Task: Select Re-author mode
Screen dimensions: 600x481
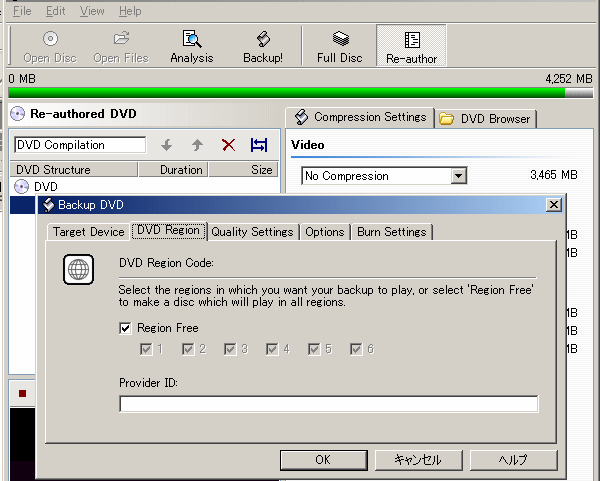Action: pos(411,46)
